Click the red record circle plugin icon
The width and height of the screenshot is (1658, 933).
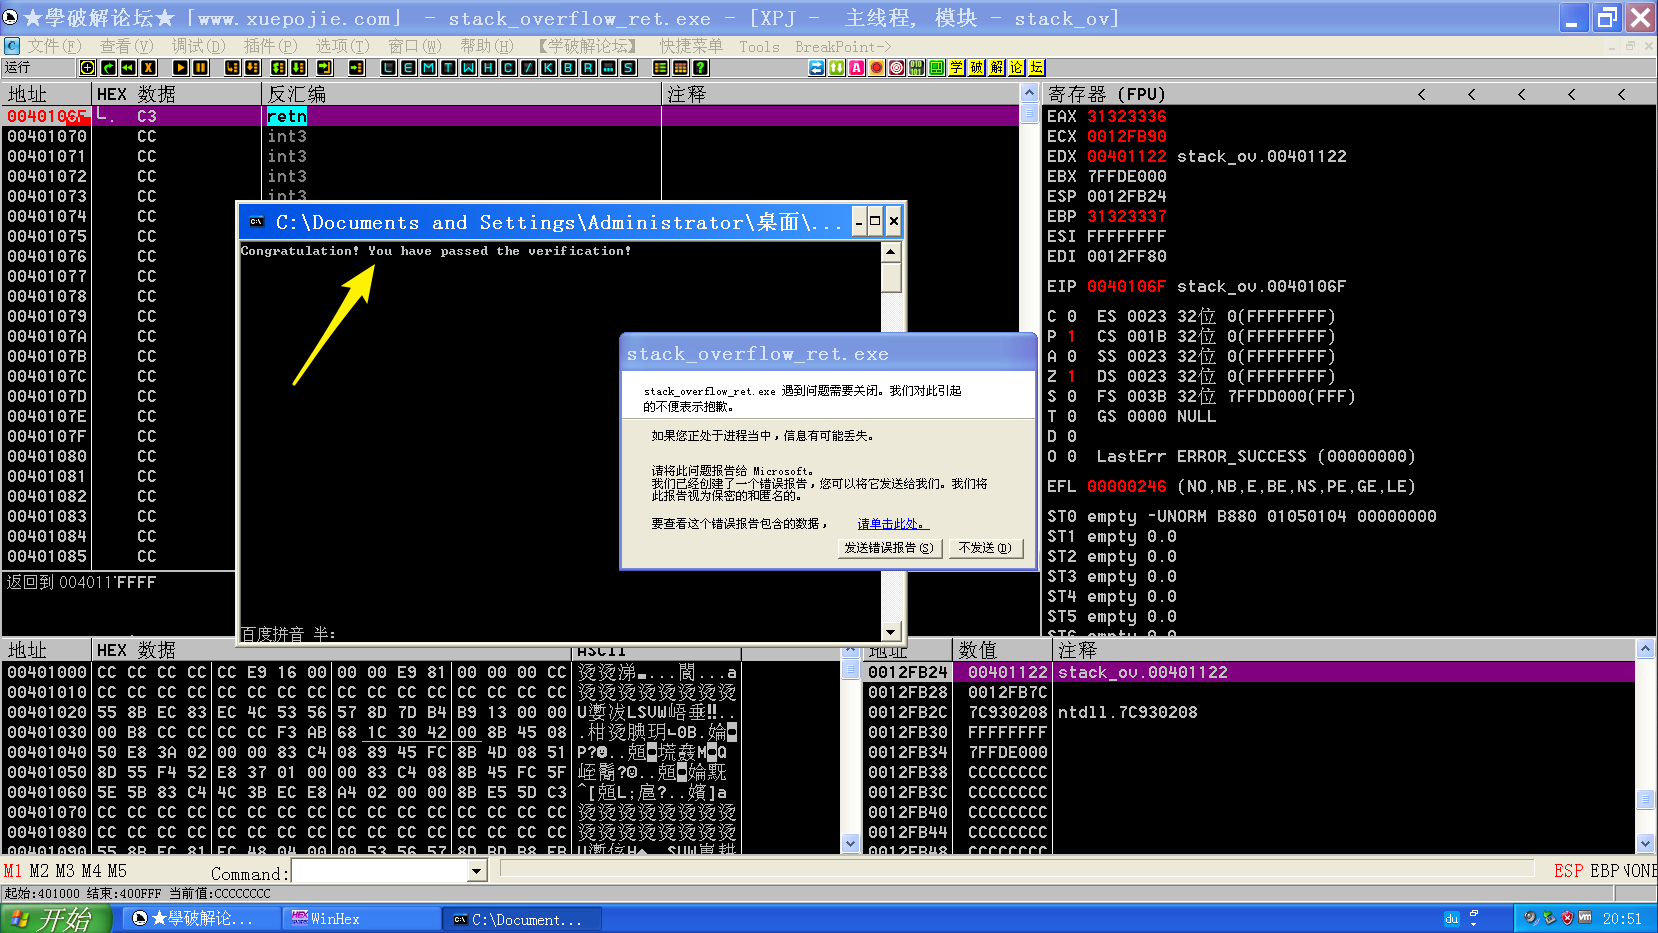876,68
